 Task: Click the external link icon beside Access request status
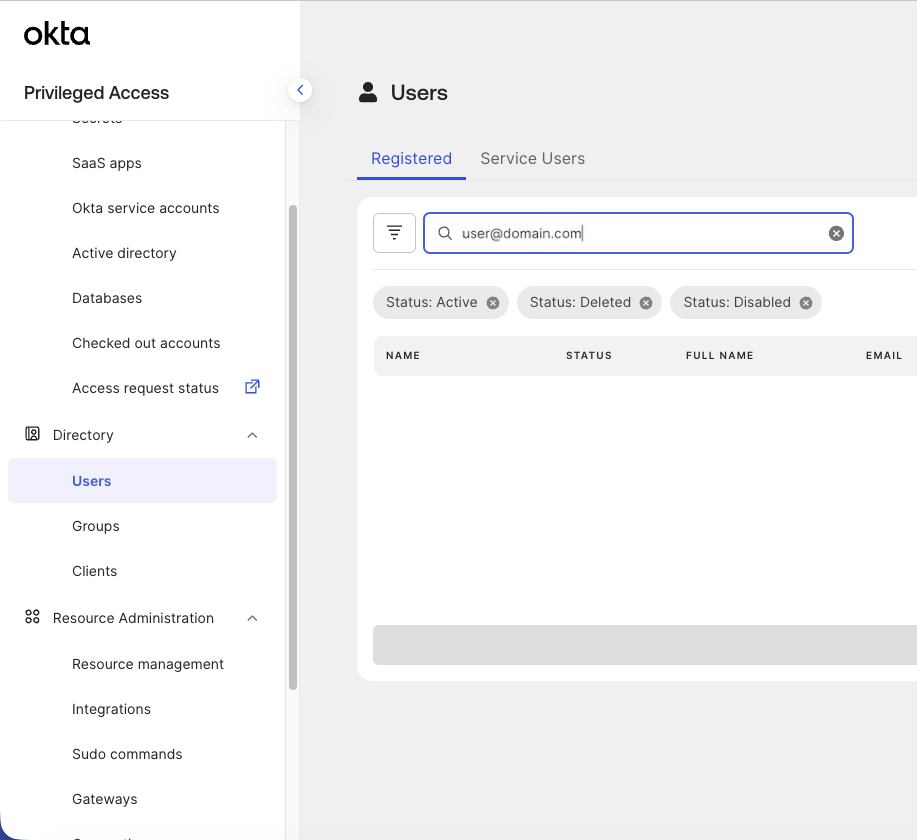[x=252, y=387]
